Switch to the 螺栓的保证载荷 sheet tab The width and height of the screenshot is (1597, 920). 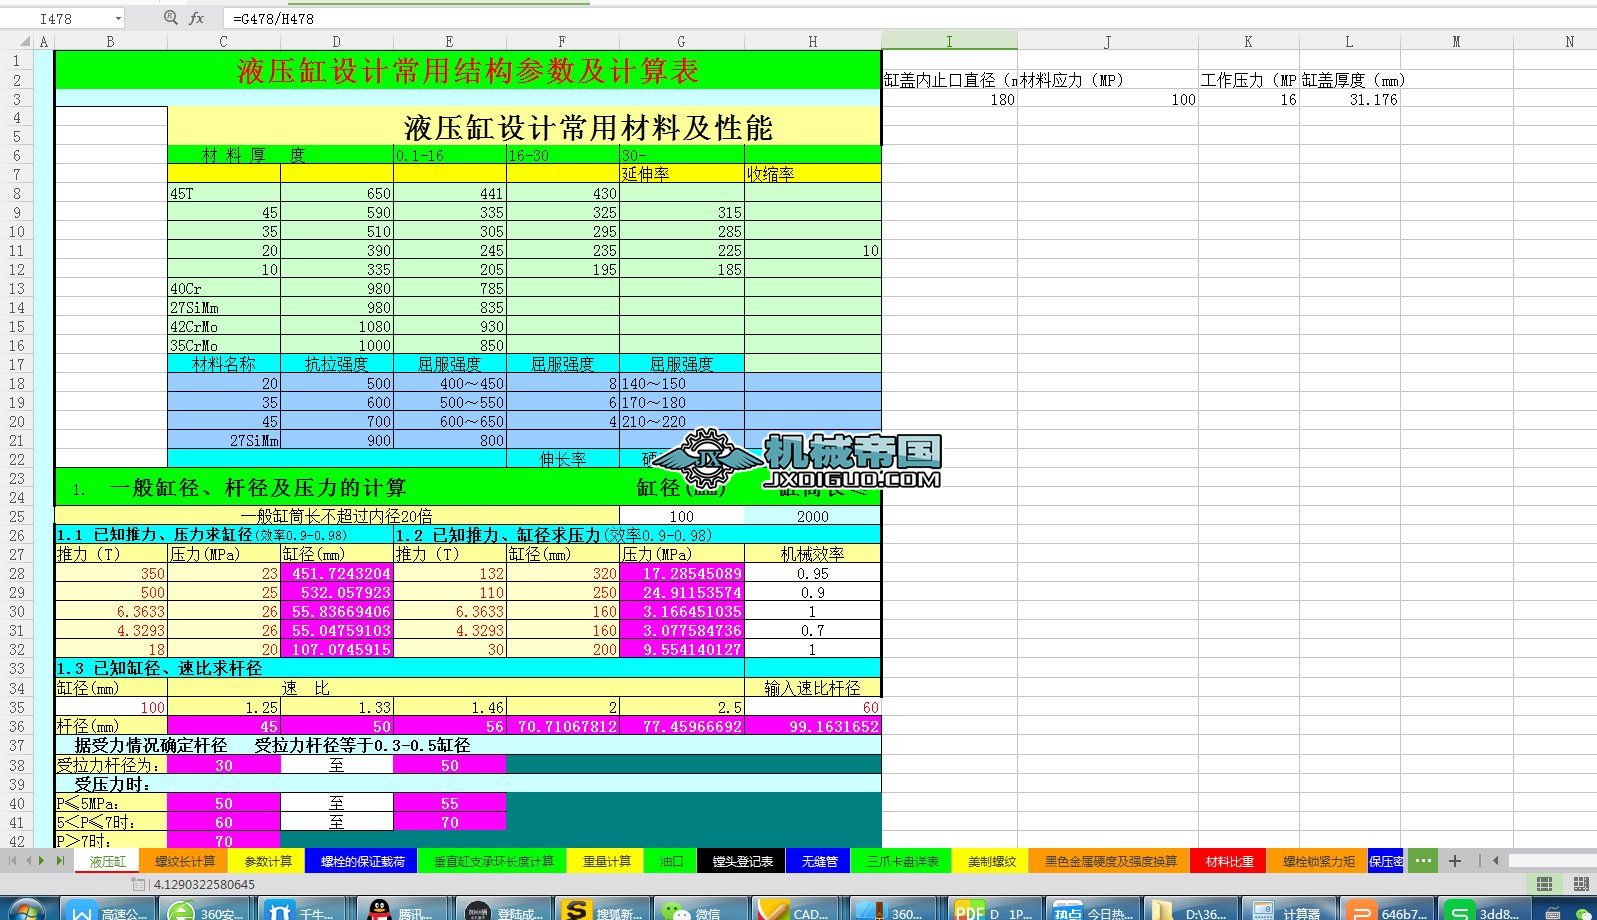tap(362, 861)
